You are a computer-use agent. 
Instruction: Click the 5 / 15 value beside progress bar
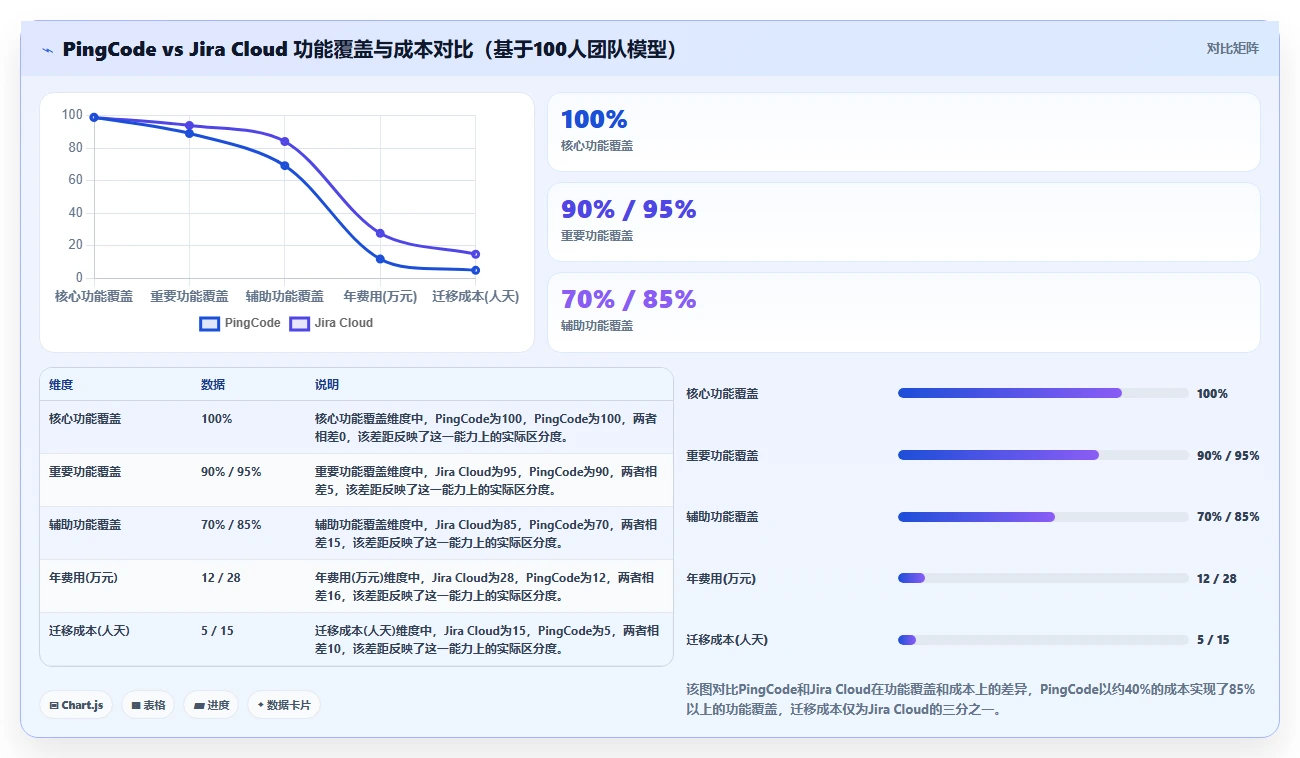(x=1213, y=640)
